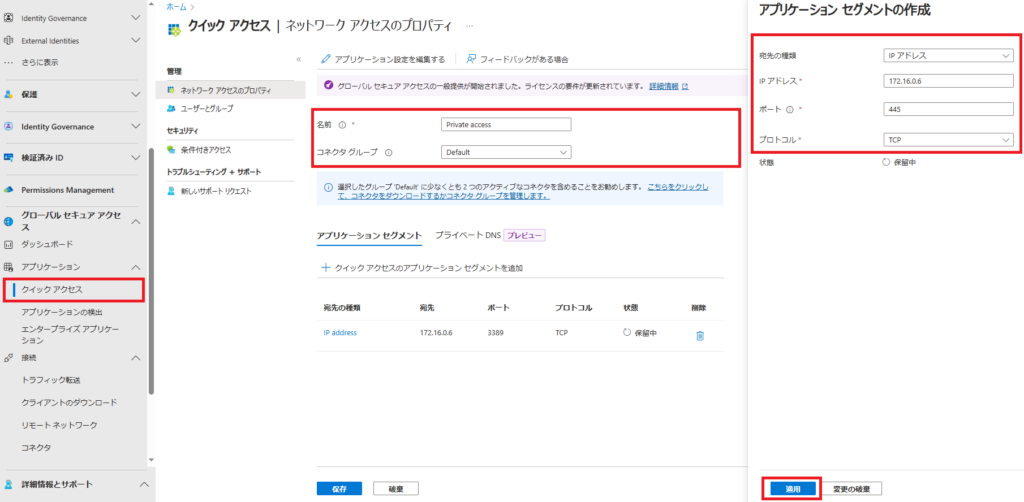Click the 3389 port cell
This screenshot has height=502, width=1024.
click(x=497, y=332)
